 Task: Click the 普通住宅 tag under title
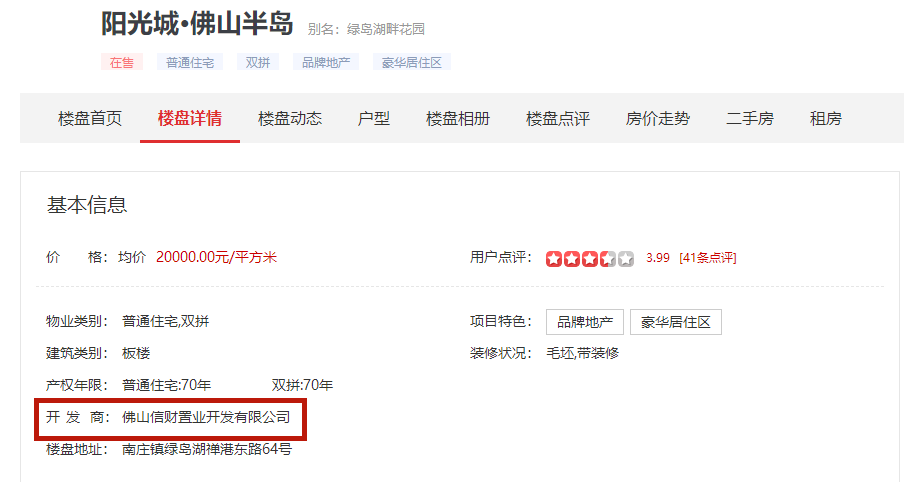[x=190, y=62]
